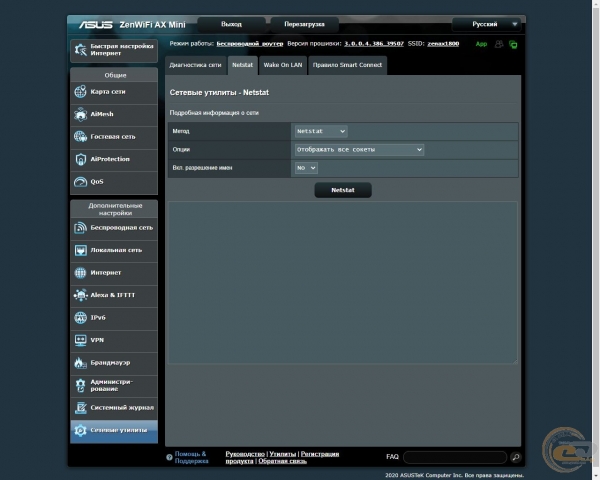Click the Помощь & Поддержка link
The image size is (600, 480).
coord(191,457)
